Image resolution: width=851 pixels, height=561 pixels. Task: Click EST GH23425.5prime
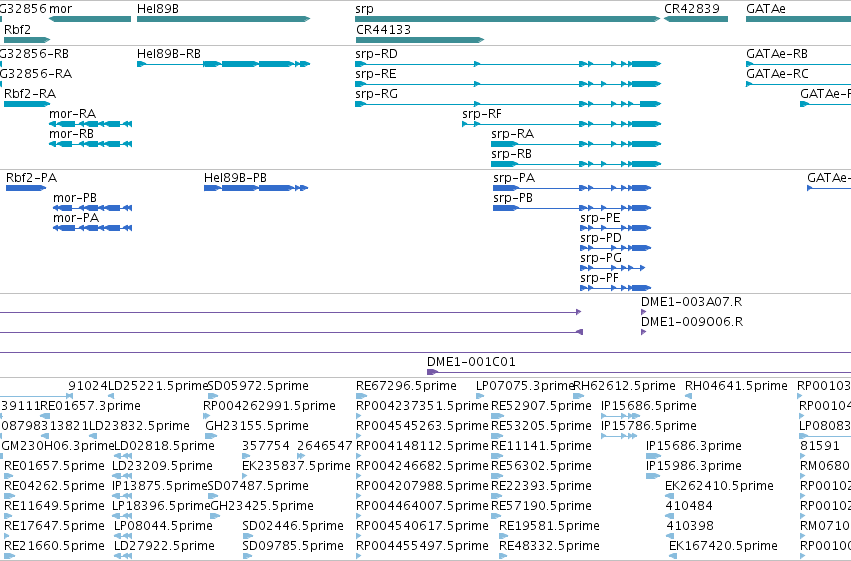[262, 507]
